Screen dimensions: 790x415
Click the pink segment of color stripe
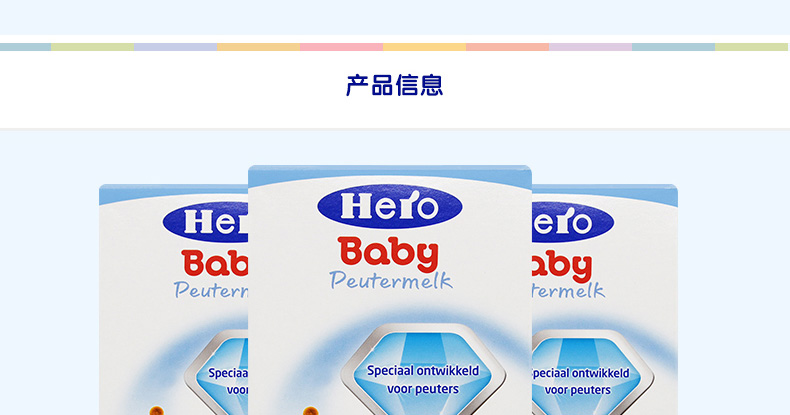point(342,47)
